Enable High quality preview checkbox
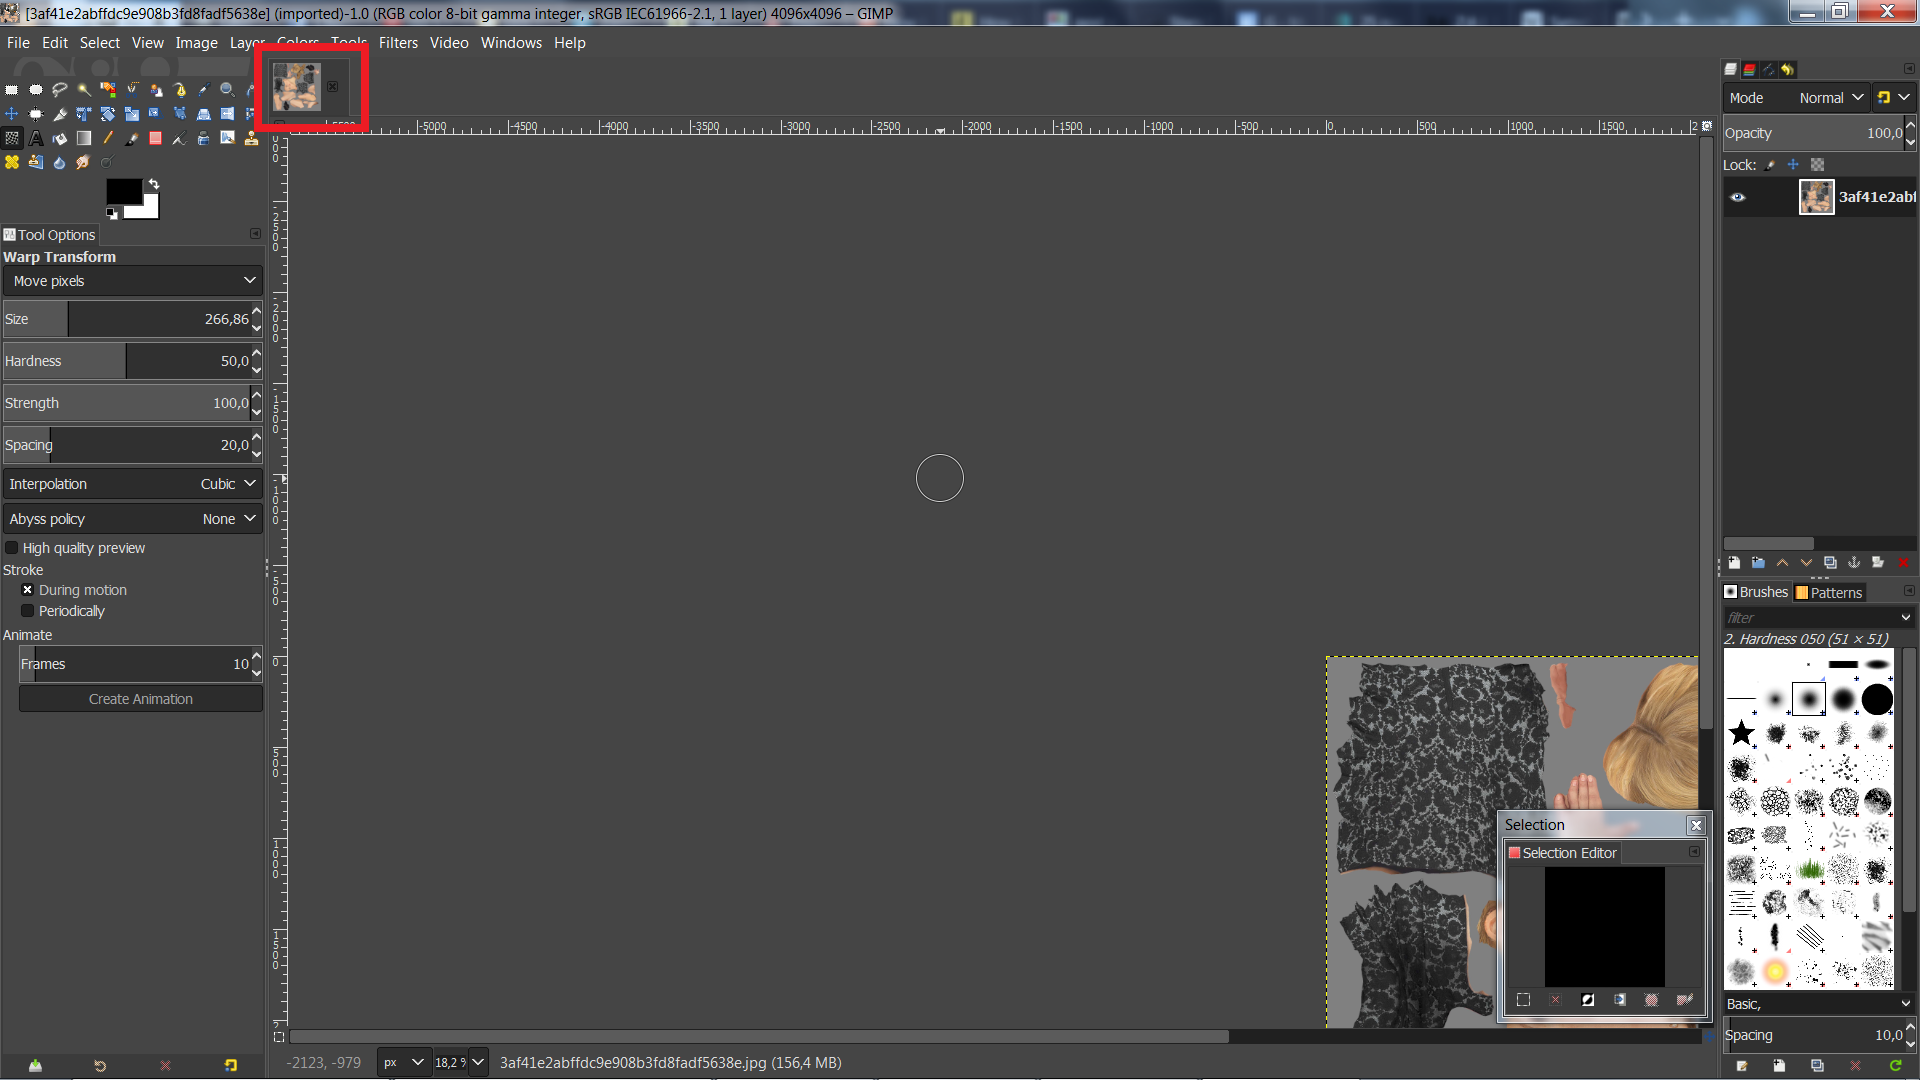This screenshot has width=1920, height=1080. coord(13,548)
